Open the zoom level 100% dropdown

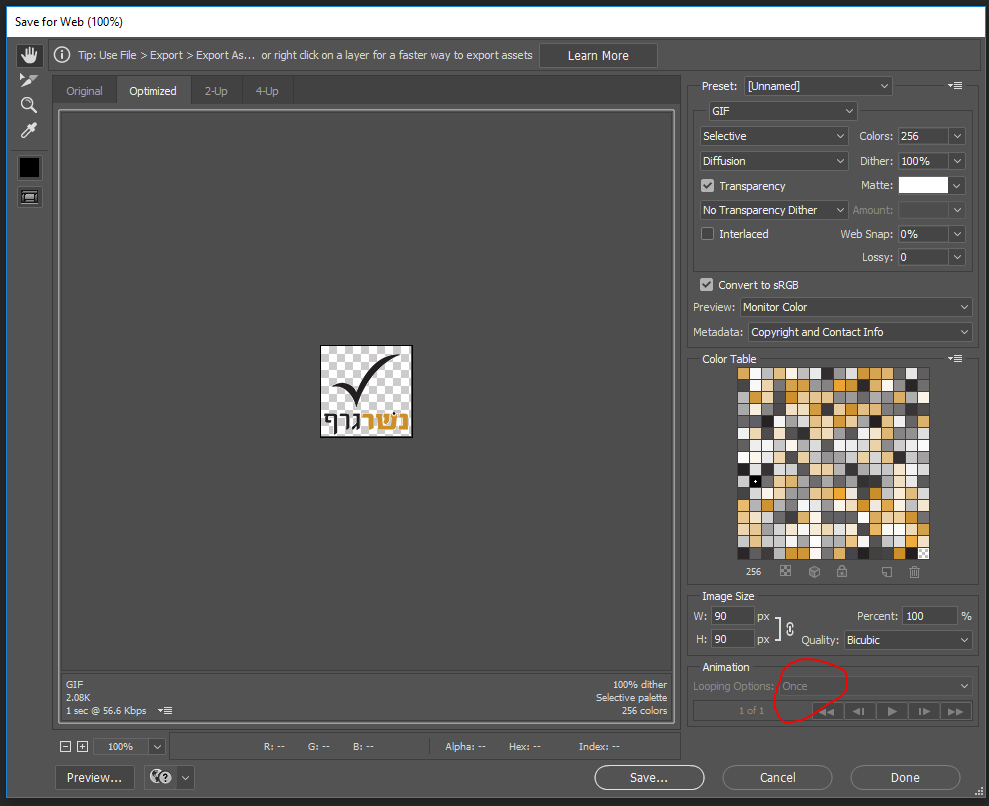coord(157,747)
